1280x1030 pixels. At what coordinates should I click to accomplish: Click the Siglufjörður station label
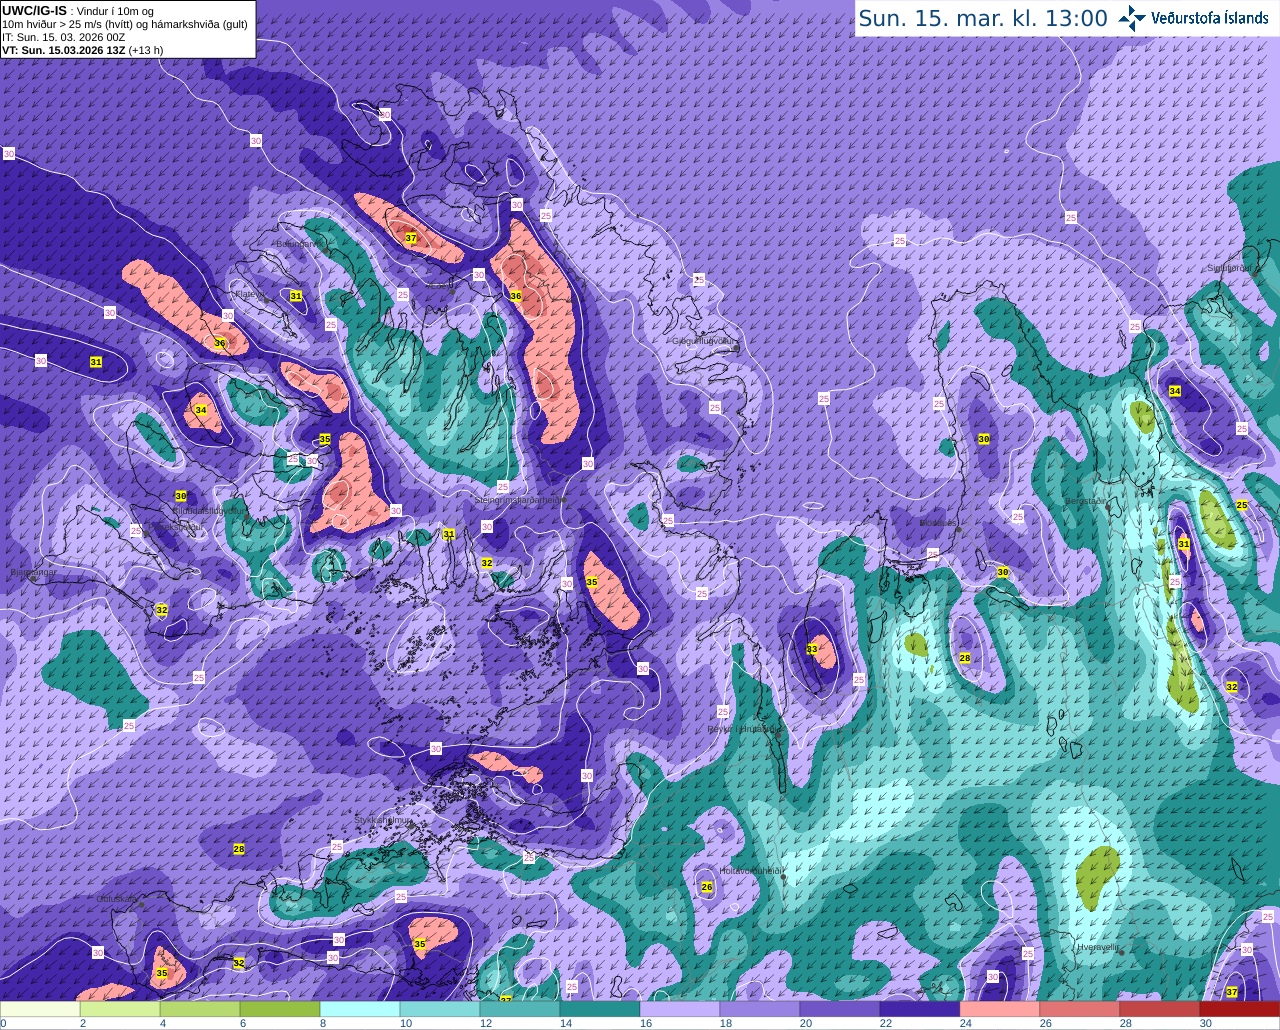pos(1229,268)
